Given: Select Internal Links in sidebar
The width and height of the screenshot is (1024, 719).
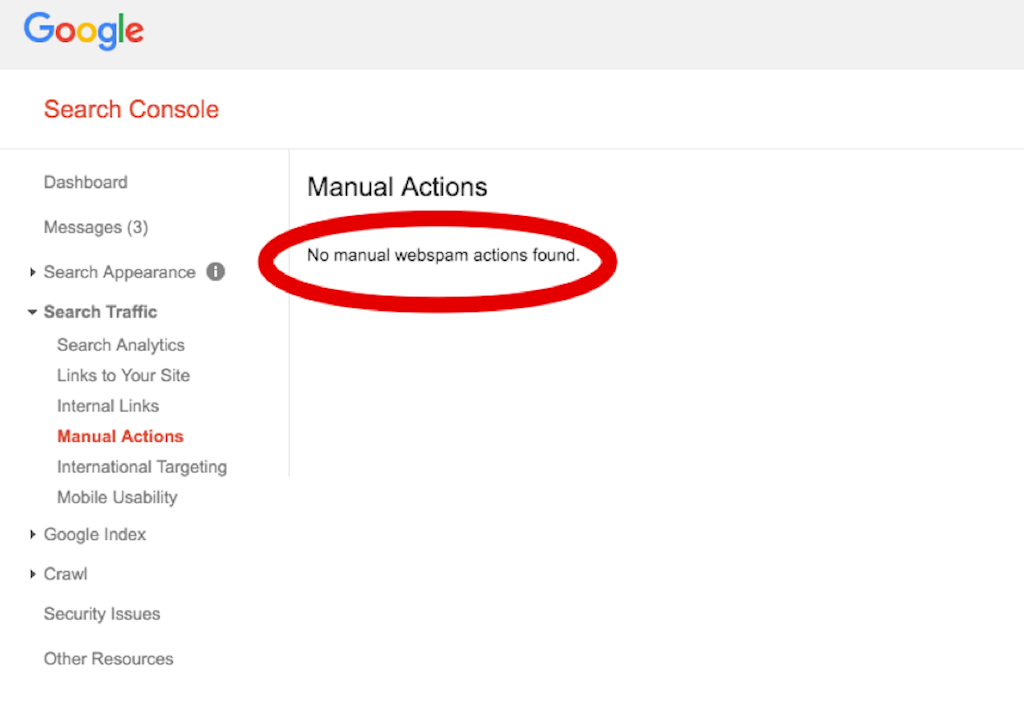Looking at the screenshot, I should (108, 406).
